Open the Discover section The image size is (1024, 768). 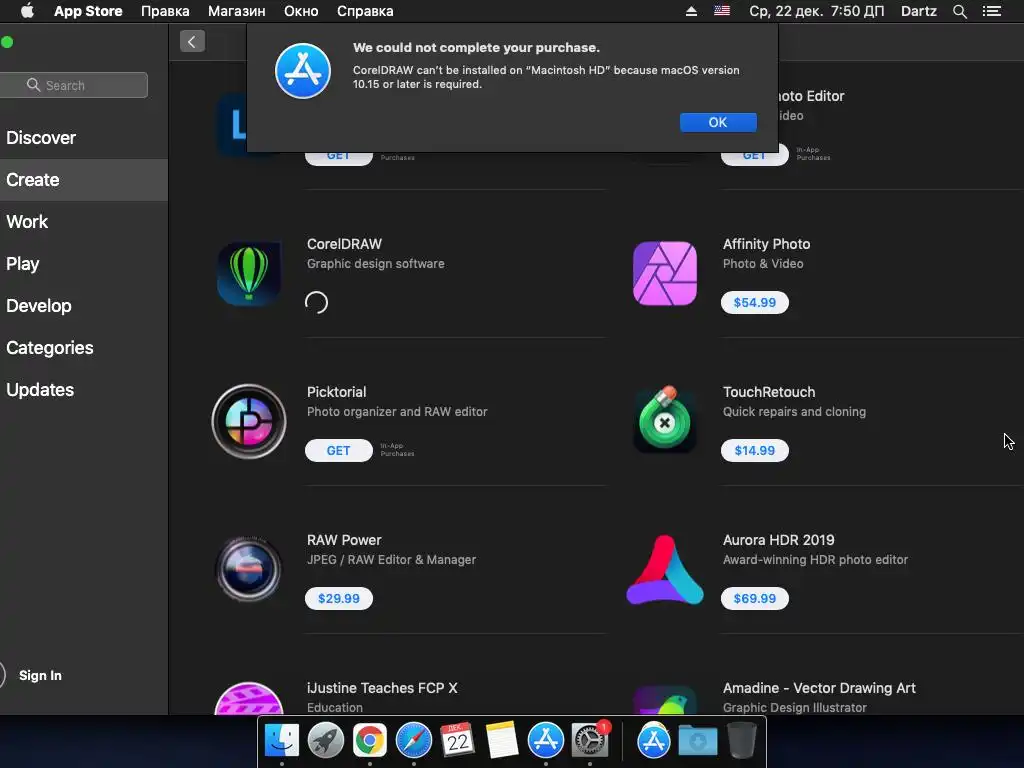41,138
